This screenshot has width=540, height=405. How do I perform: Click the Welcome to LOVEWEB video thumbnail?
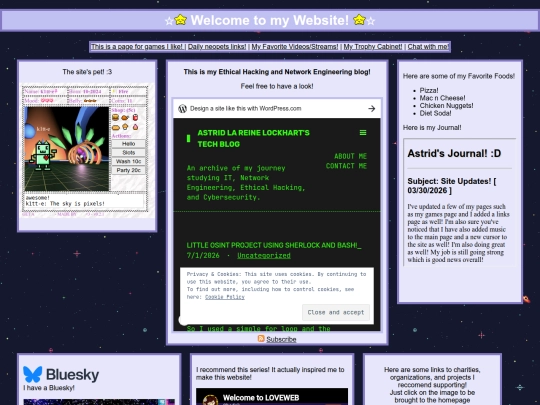pyautogui.click(x=272, y=397)
